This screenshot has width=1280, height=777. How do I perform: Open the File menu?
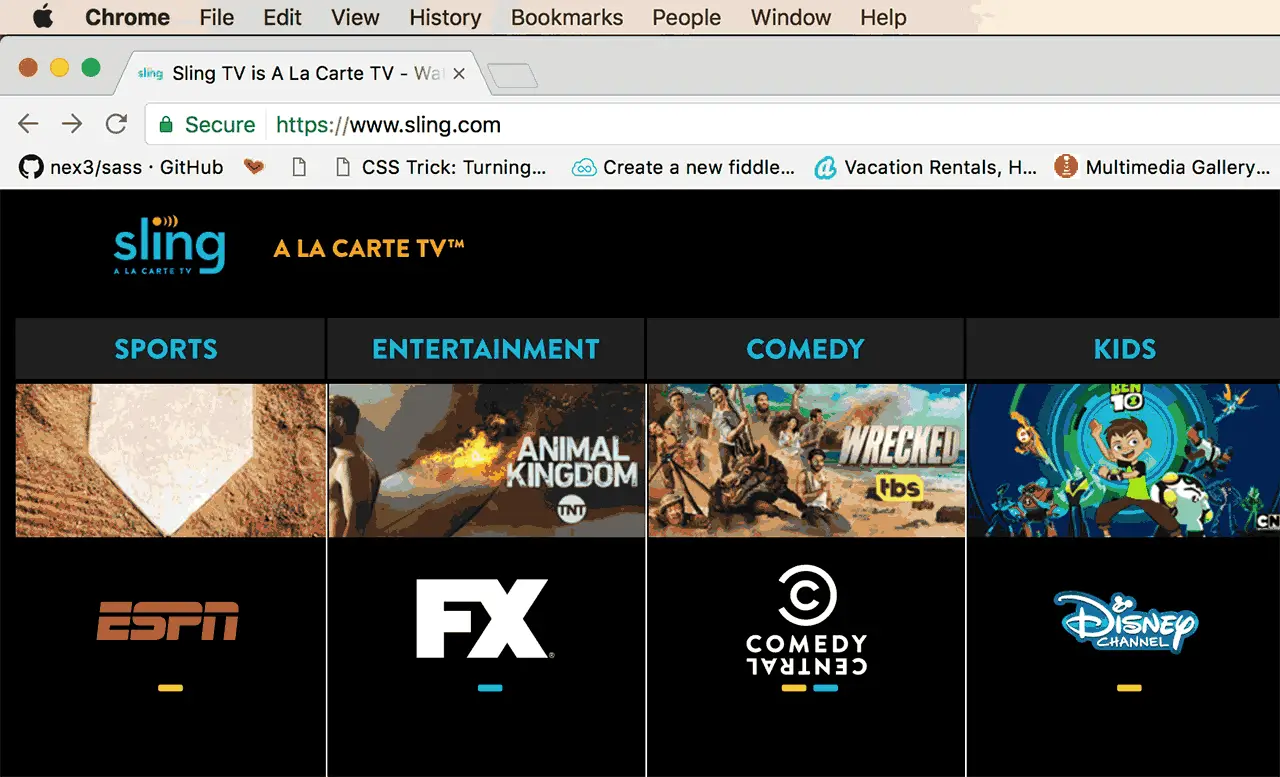tap(216, 17)
